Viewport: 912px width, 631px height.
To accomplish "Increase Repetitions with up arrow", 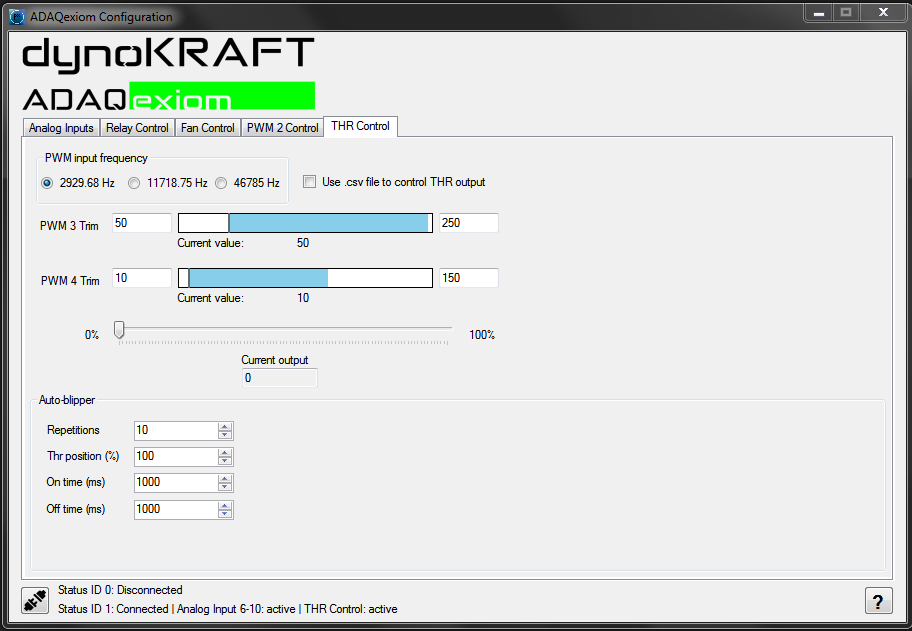I will pyautogui.click(x=225, y=427).
